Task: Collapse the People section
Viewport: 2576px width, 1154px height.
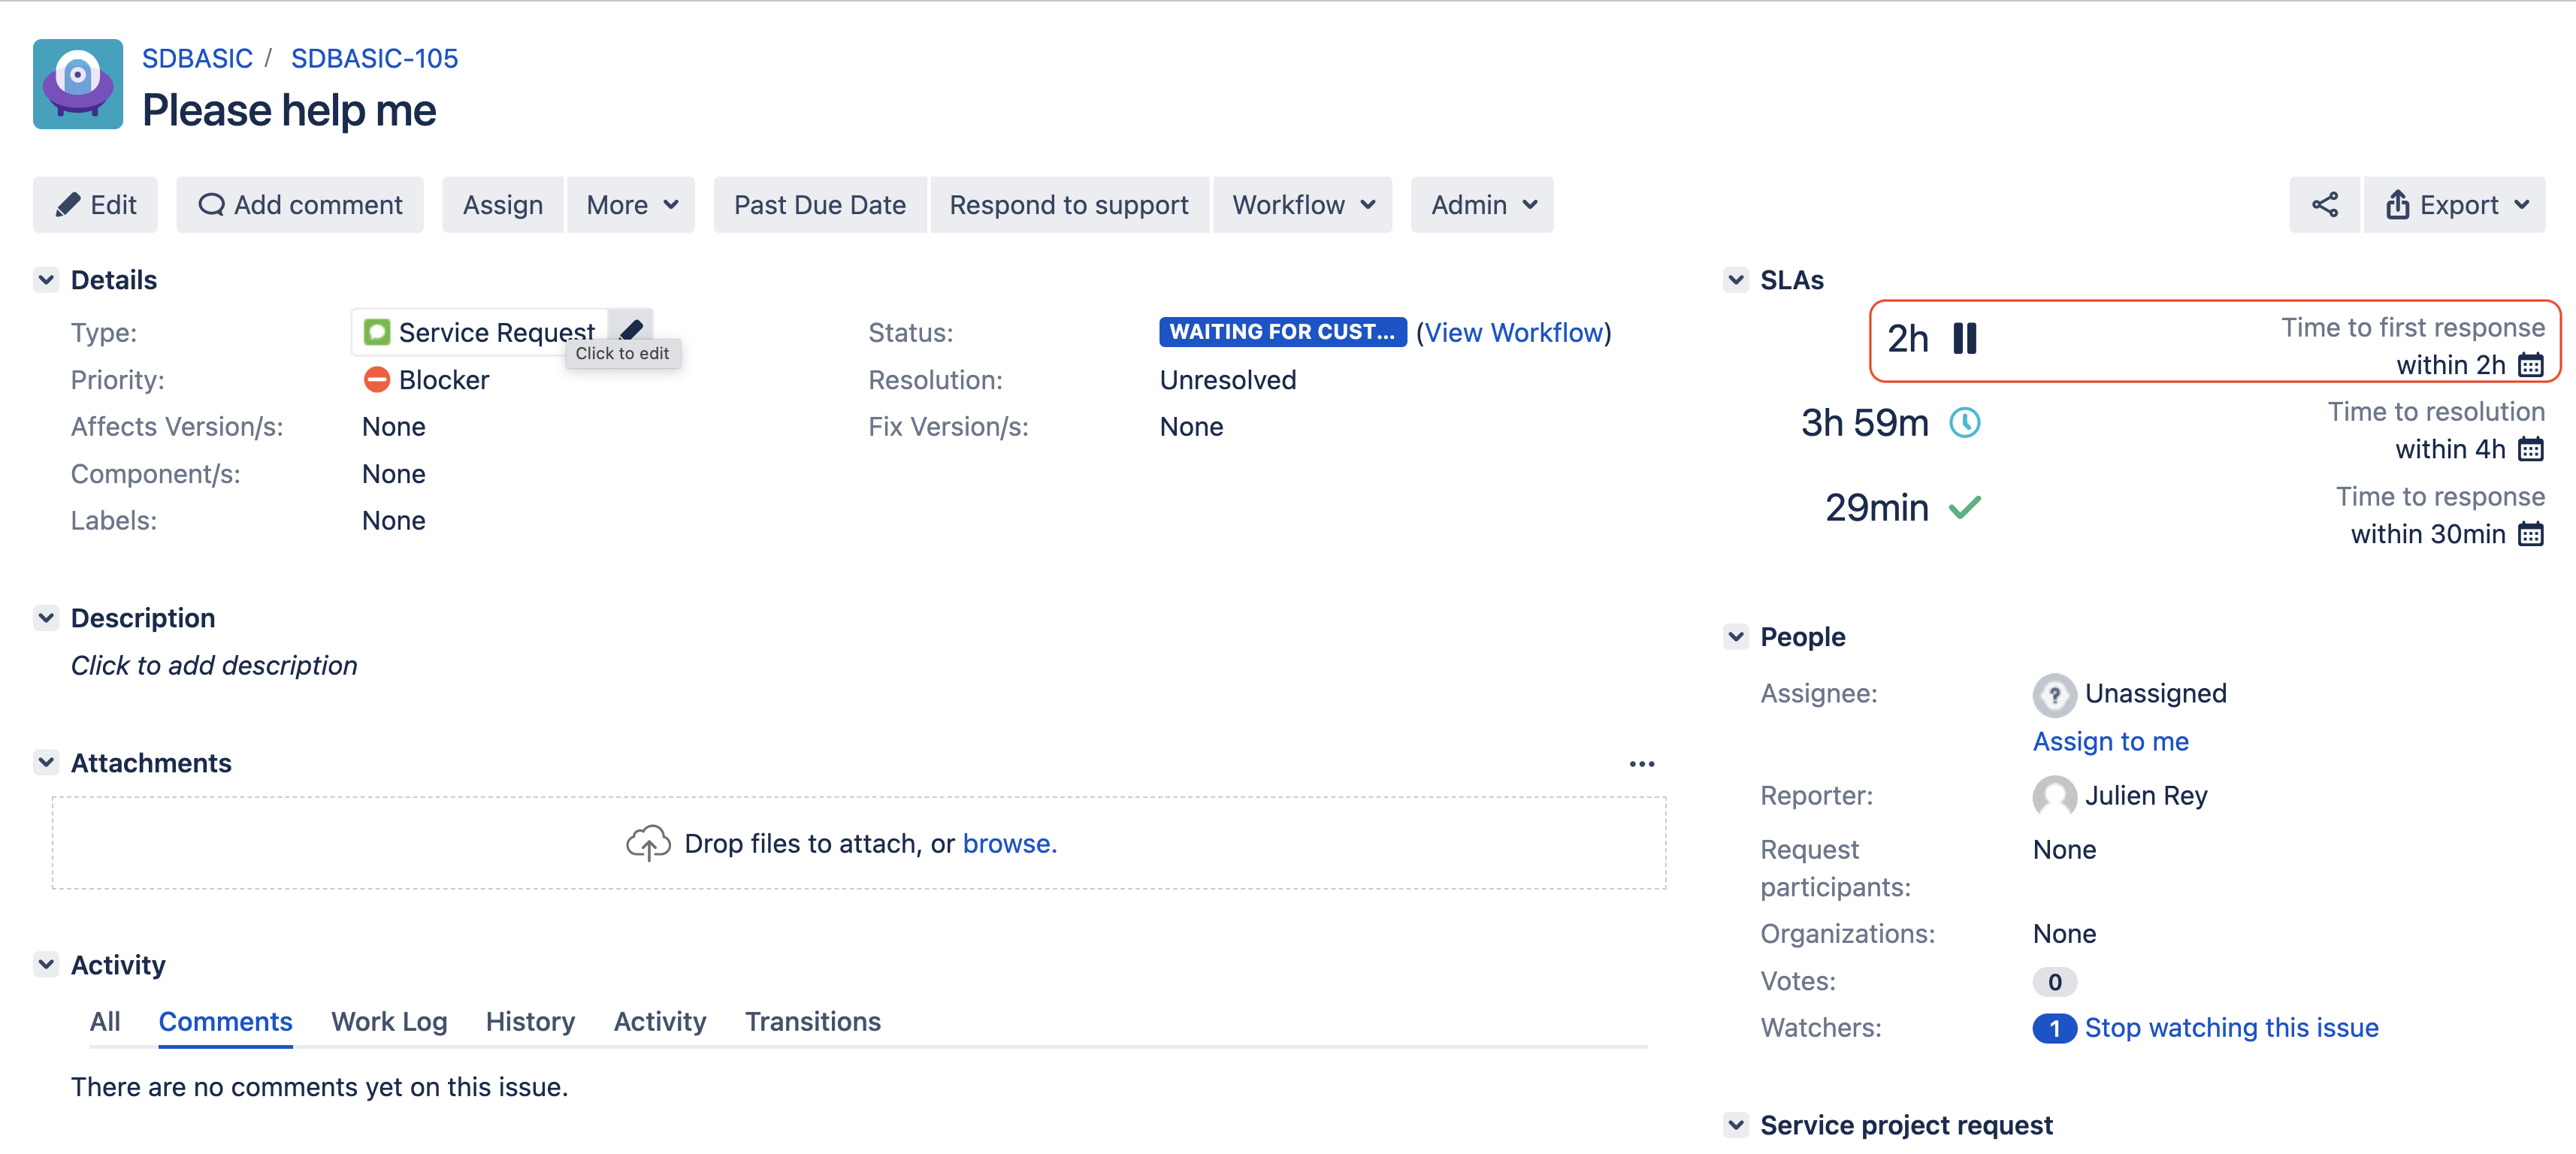Action: click(x=1736, y=637)
